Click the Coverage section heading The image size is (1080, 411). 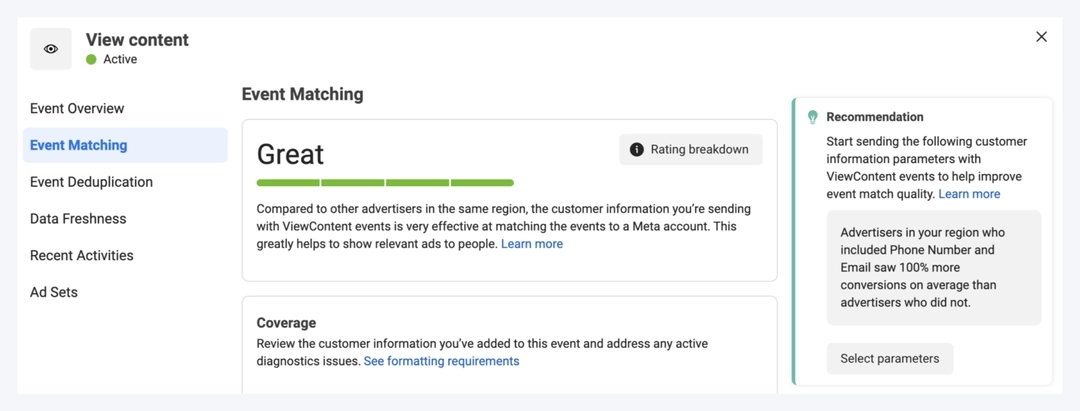(286, 323)
